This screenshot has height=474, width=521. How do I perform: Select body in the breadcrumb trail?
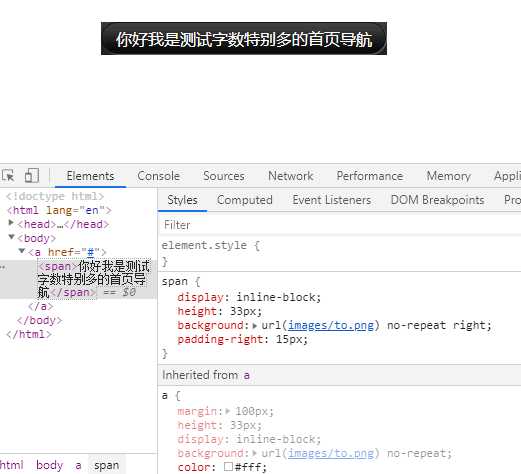(49, 465)
